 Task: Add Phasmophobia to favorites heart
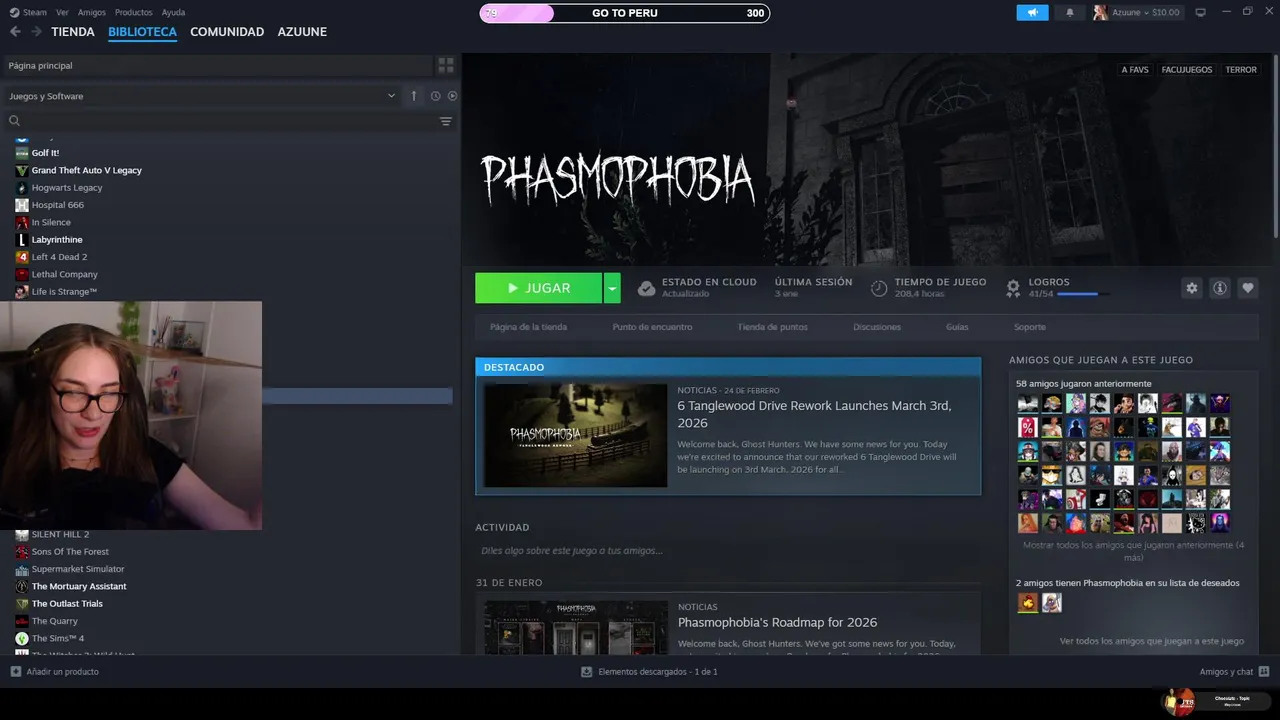pyautogui.click(x=1247, y=288)
